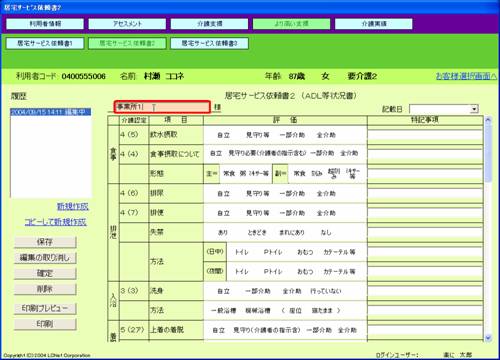Select the 居宅サービス依頼書1 sub-tab

pos(45,43)
